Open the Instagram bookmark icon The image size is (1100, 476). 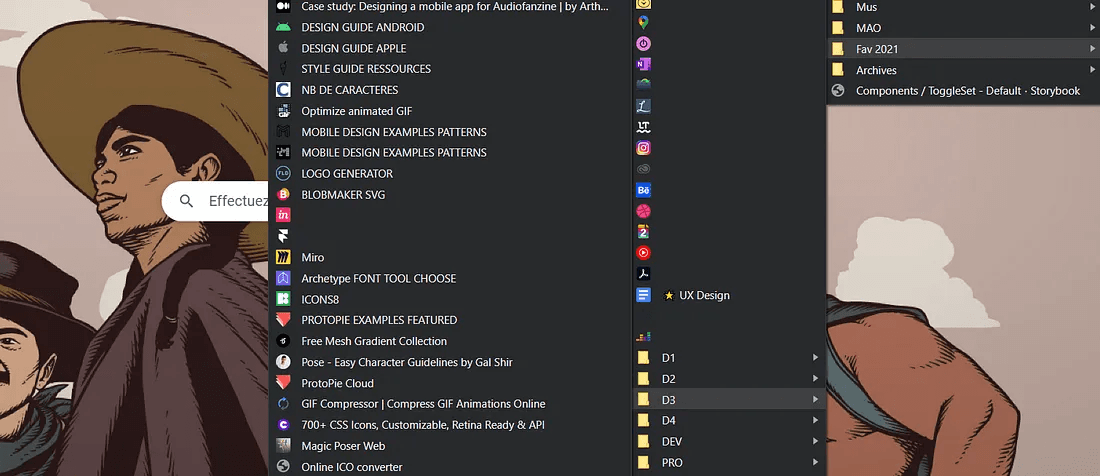click(x=643, y=148)
